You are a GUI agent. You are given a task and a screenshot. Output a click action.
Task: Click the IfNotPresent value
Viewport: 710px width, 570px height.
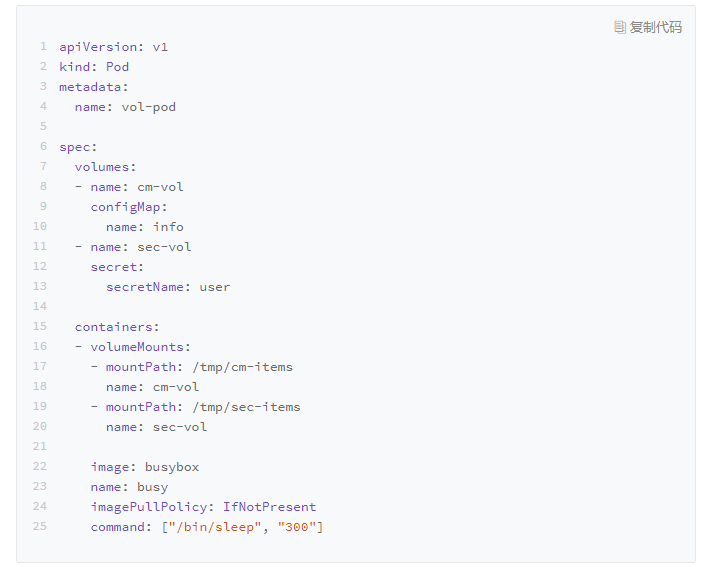click(269, 507)
